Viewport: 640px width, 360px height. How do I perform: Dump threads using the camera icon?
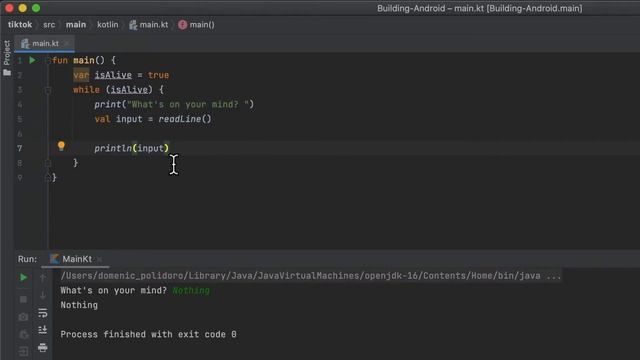click(23, 317)
